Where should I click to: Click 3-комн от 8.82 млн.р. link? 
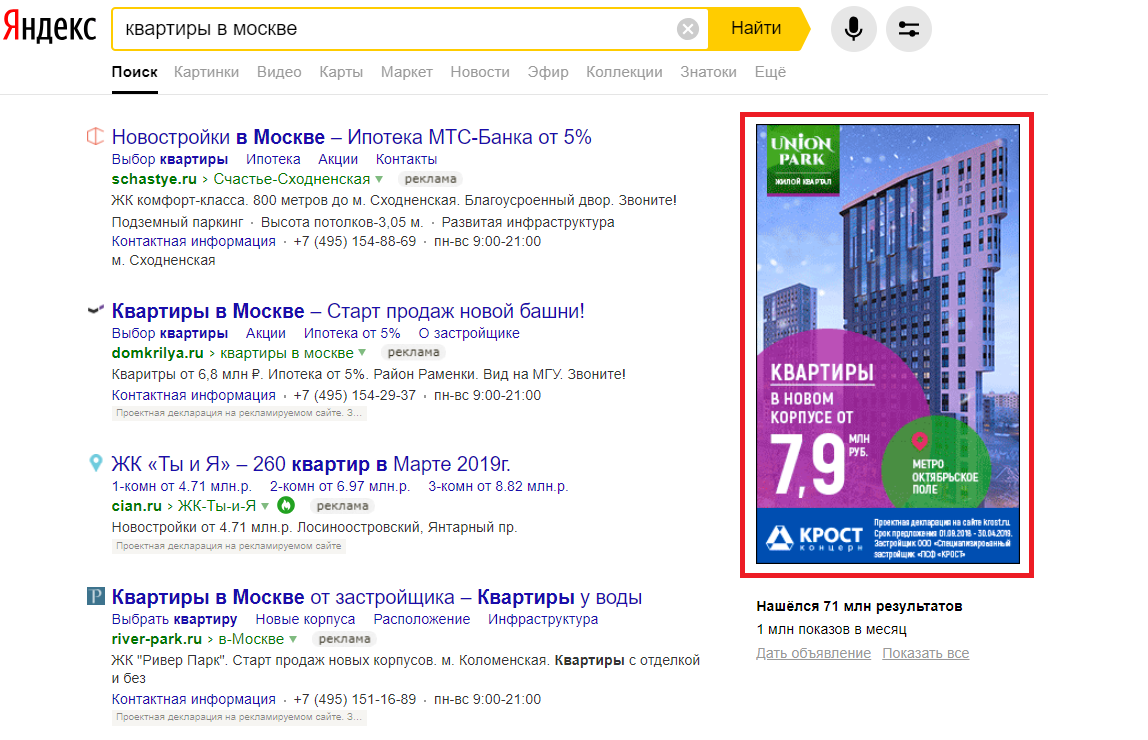tap(498, 486)
